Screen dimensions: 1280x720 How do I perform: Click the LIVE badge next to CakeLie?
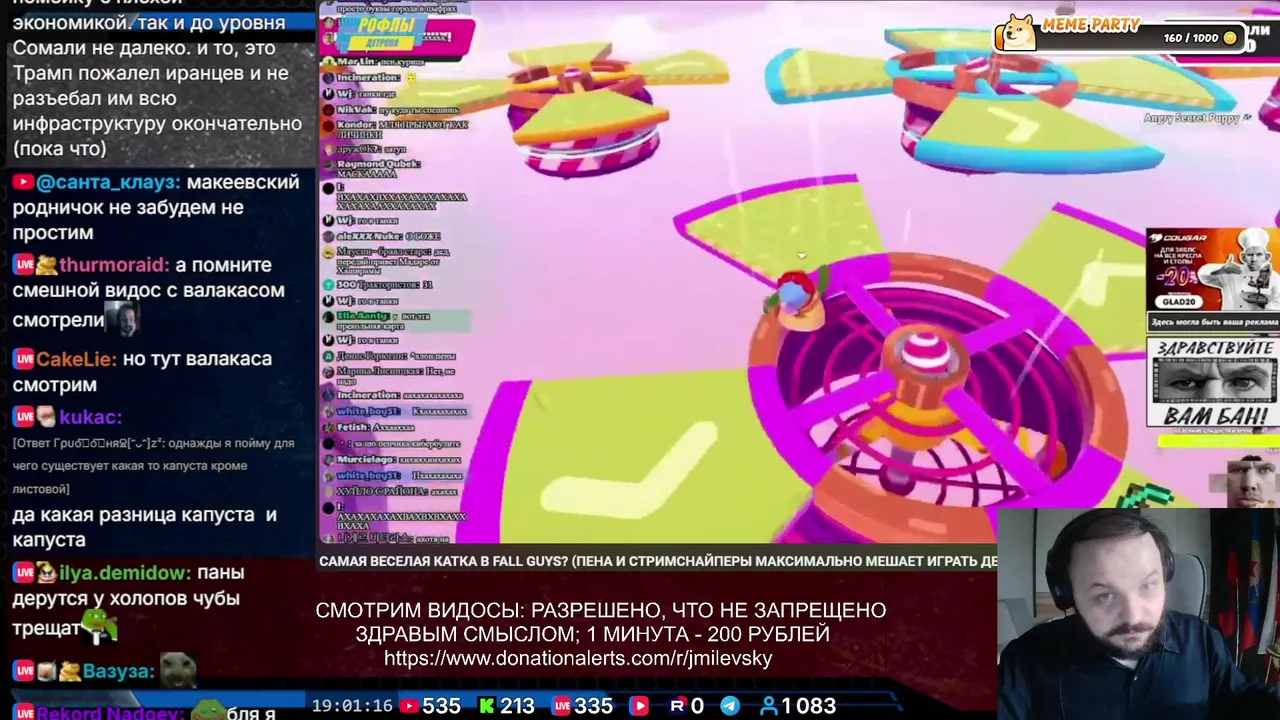pyautogui.click(x=23, y=359)
